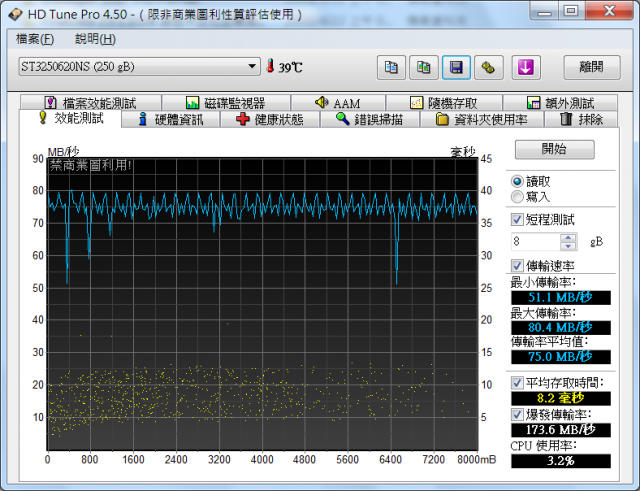Click the 80.4 MB/秒 maximum transfer value
640x491 pixels.
tap(560, 327)
